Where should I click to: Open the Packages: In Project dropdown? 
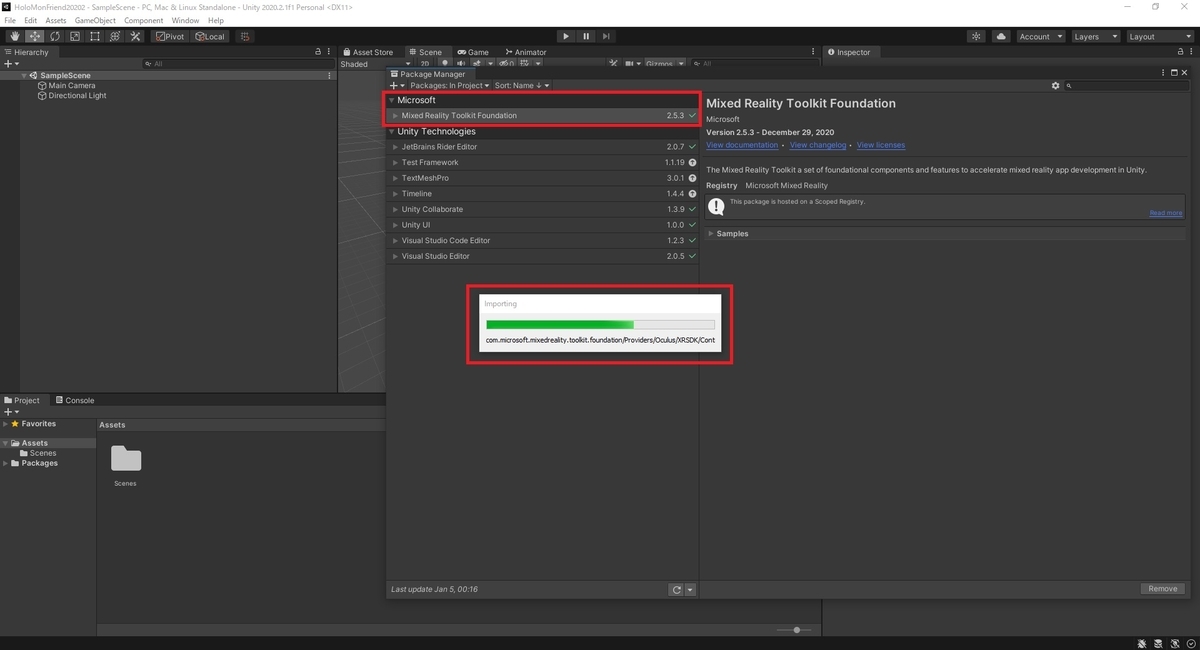pos(449,86)
